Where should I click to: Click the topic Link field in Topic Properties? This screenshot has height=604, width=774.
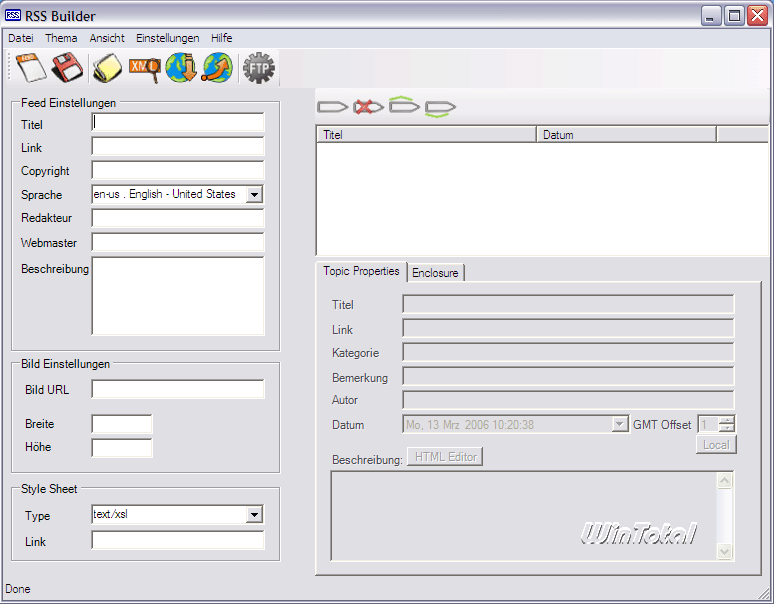pyautogui.click(x=568, y=328)
